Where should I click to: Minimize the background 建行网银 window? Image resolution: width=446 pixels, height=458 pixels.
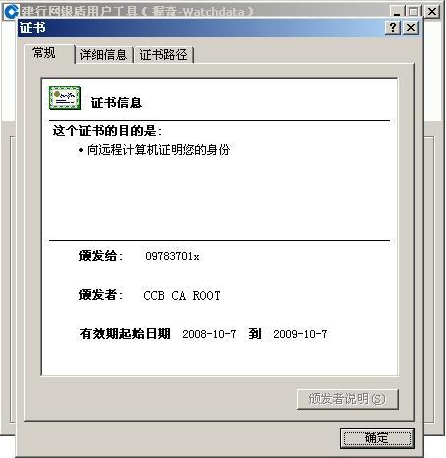(397, 12)
